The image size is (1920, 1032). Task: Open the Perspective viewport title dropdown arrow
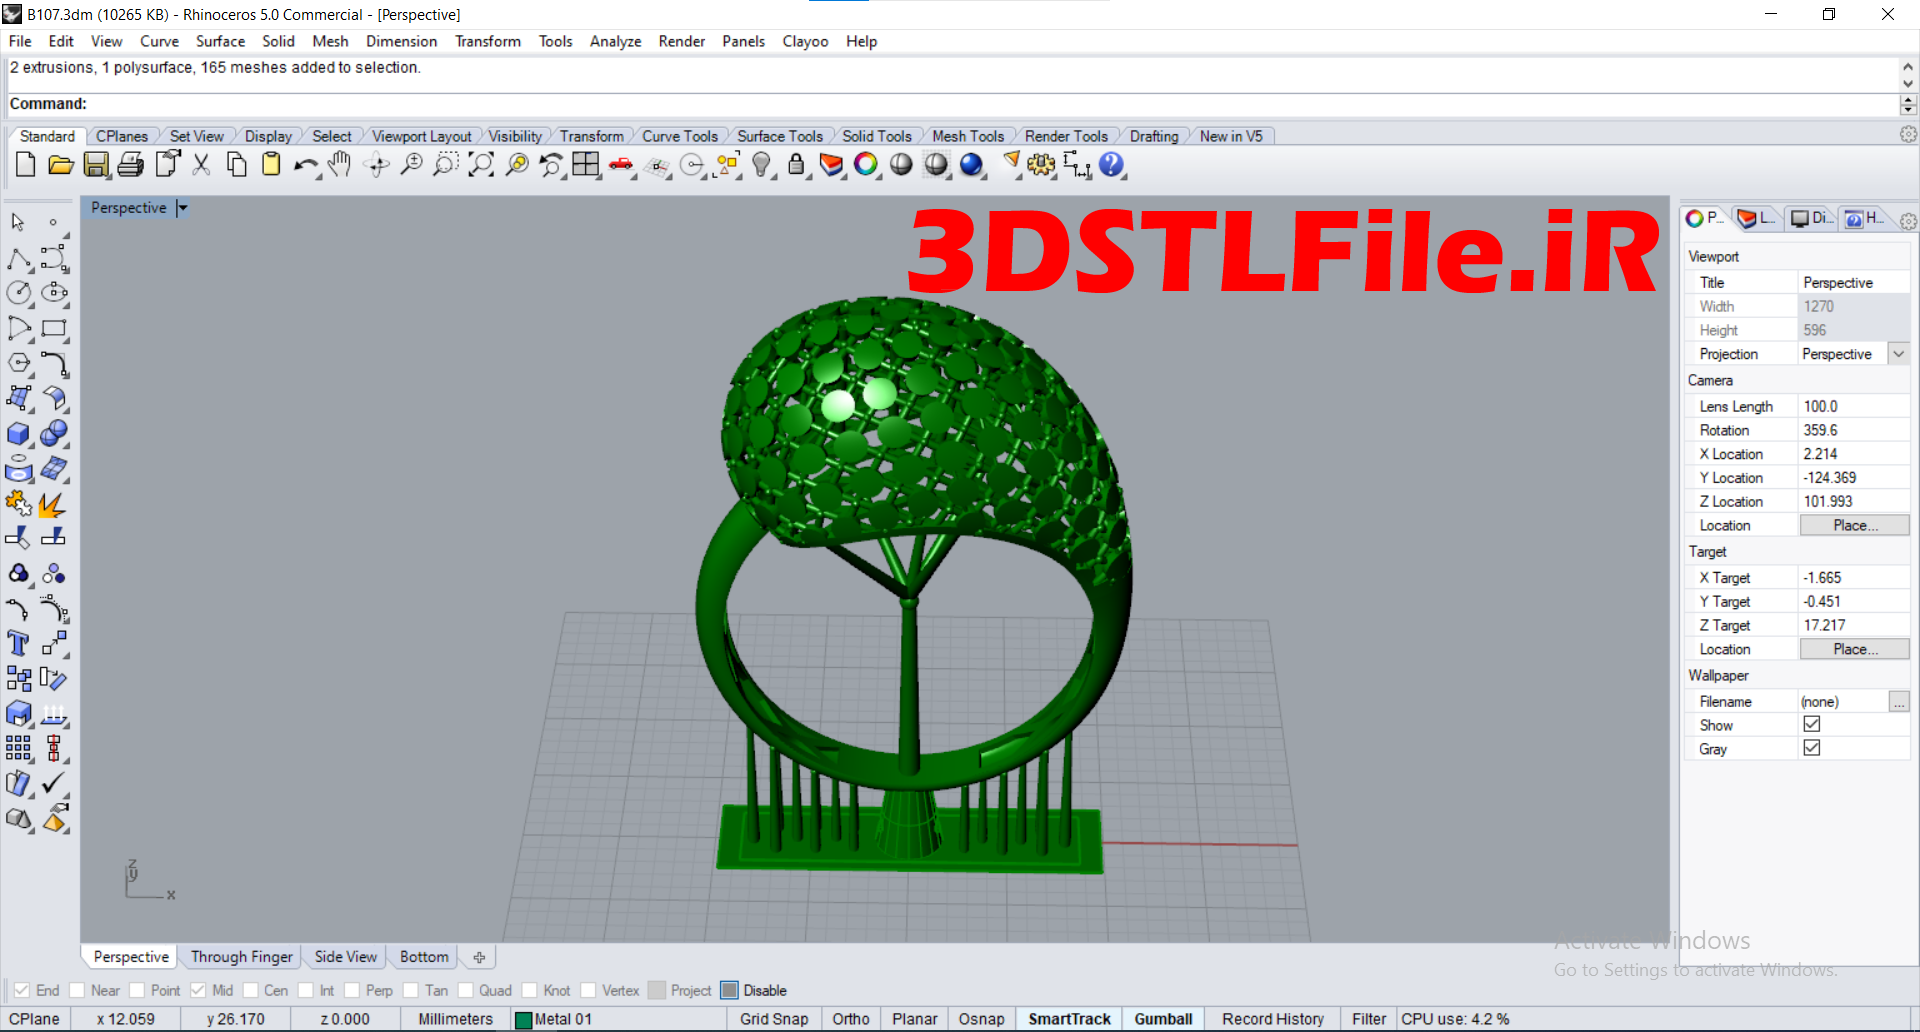[182, 208]
